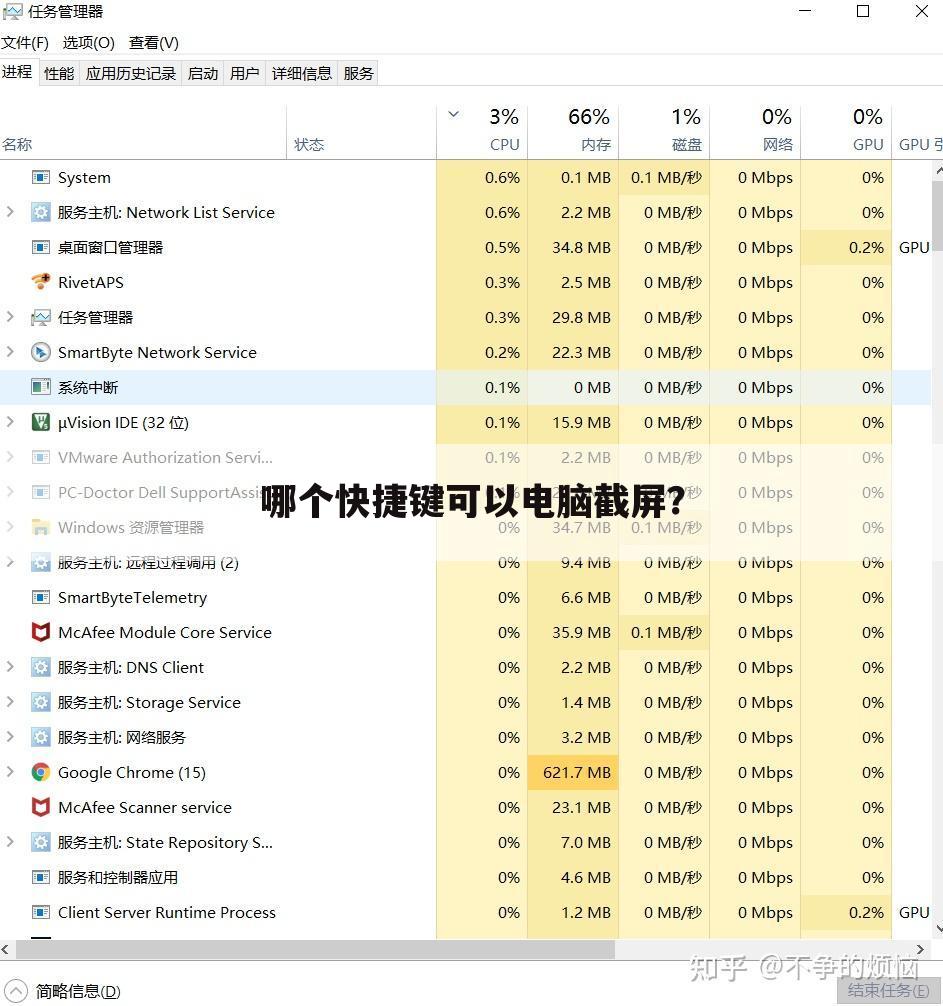The image size is (943, 1006).
Task: Expand the Google Chrome (15) group
Action: [x=10, y=772]
